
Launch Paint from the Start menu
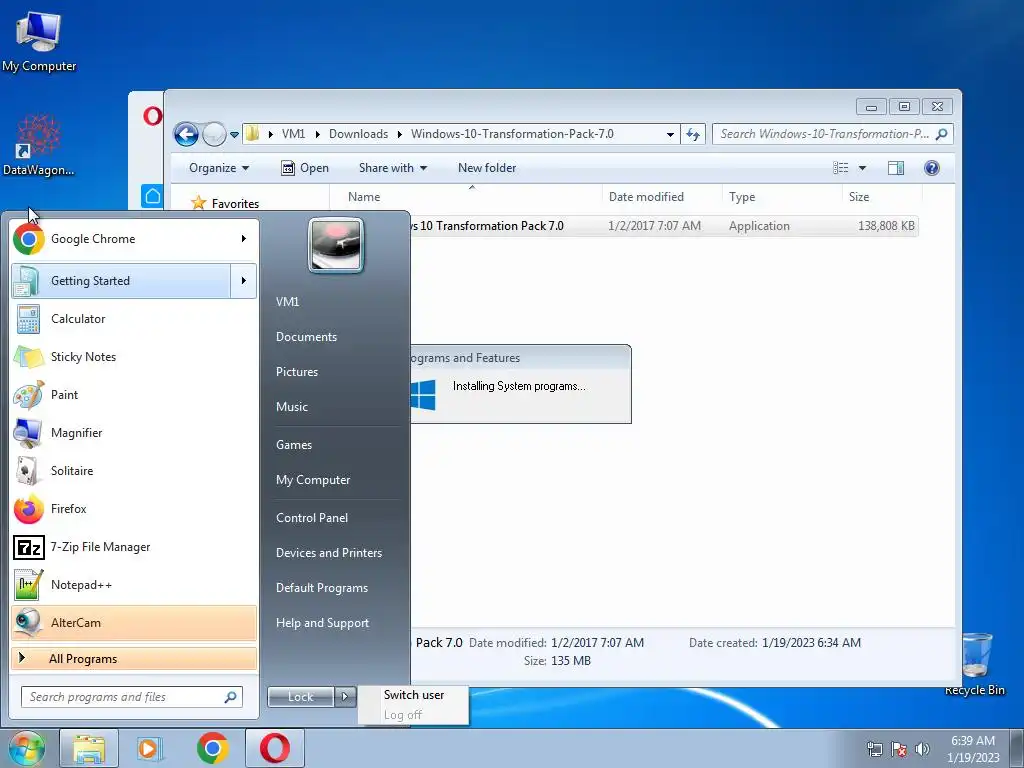coord(134,394)
